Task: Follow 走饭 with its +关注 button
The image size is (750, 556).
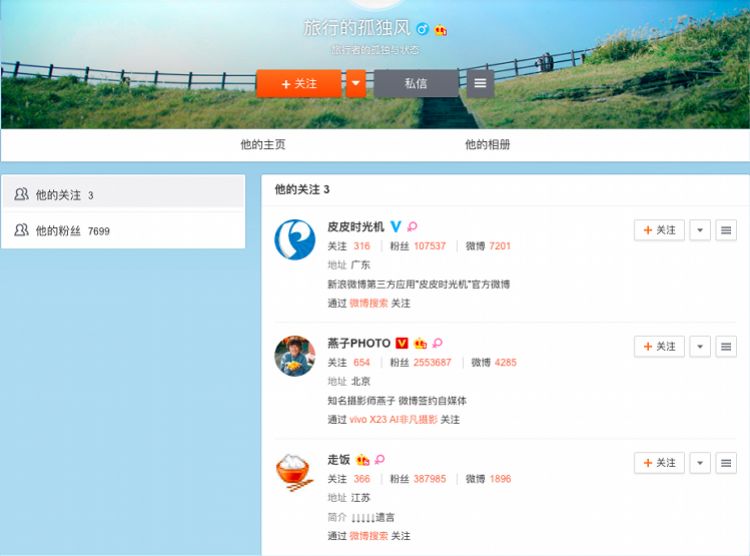Action: pos(659,463)
